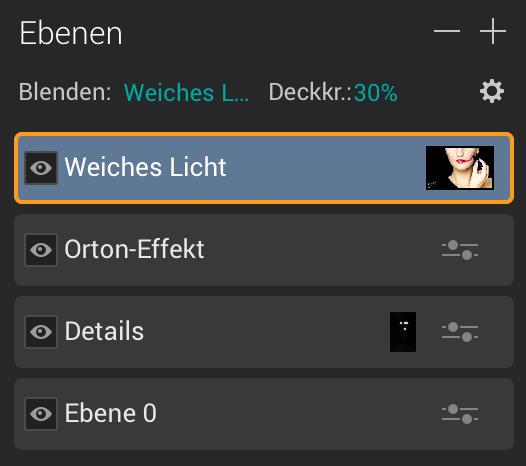Click the plus icon to add a layer
Viewport: 526px width, 466px height.
492,31
